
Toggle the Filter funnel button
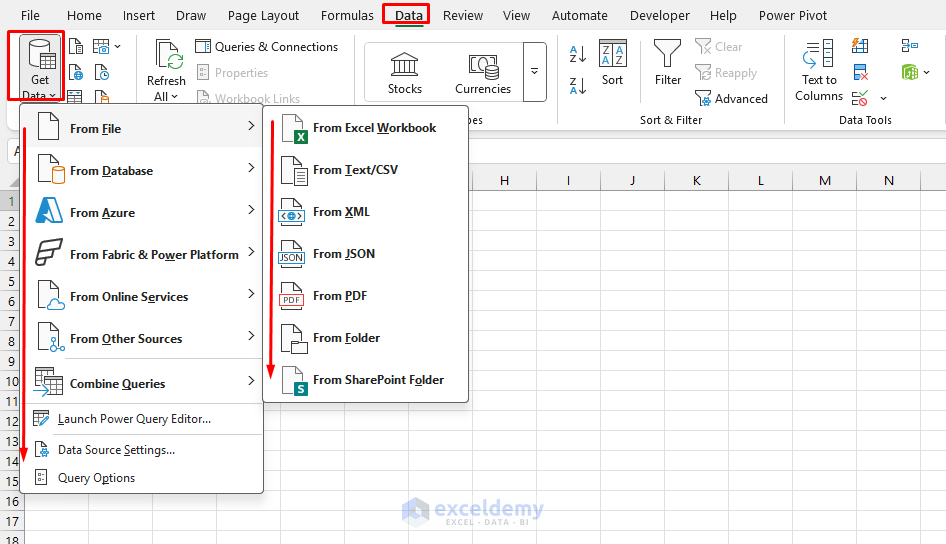667,63
